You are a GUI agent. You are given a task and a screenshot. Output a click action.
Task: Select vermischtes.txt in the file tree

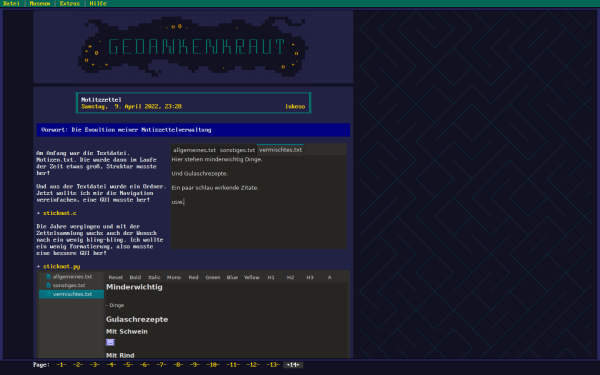(x=71, y=294)
